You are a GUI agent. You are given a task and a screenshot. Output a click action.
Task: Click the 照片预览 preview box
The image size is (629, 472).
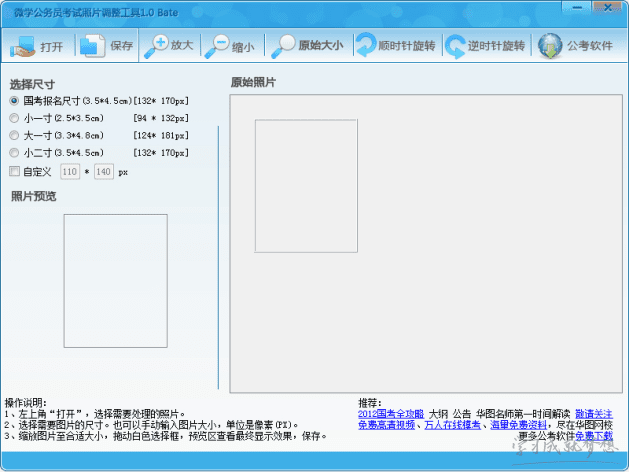116,281
